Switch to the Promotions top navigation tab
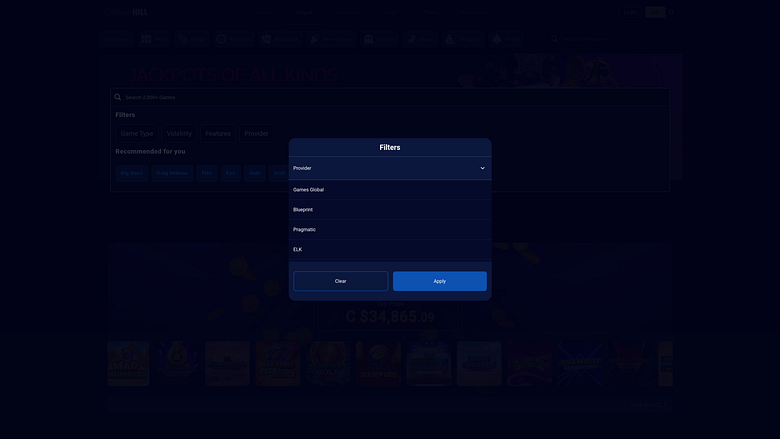The height and width of the screenshot is (439, 780). click(x=474, y=12)
